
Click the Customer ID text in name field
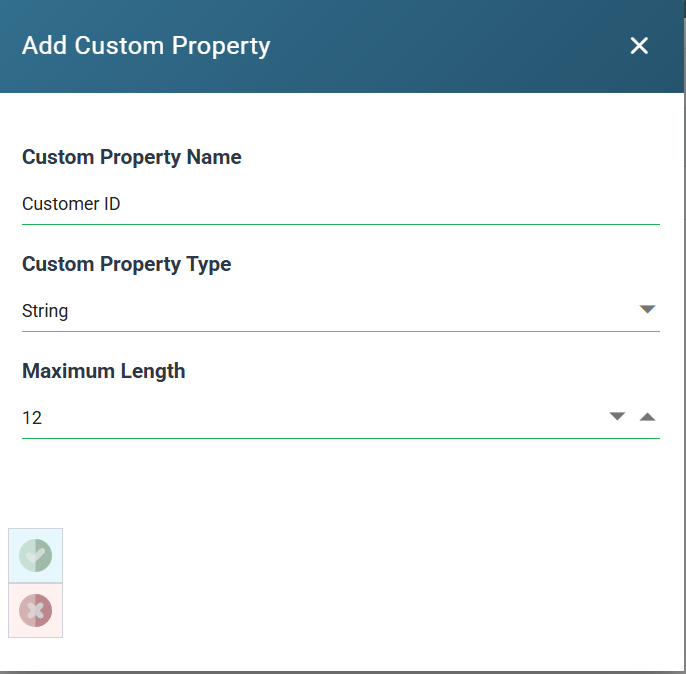click(x=71, y=204)
